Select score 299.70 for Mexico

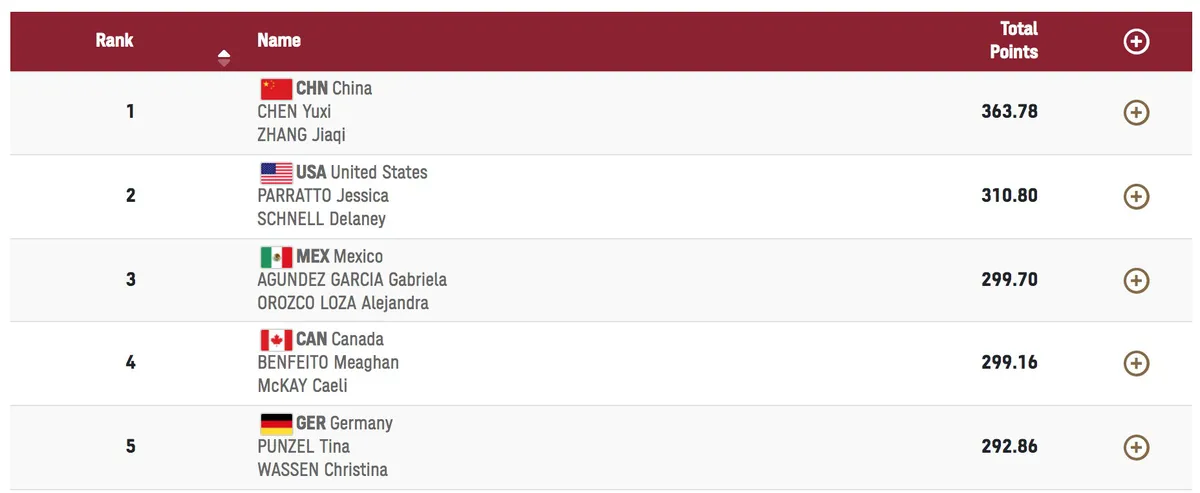tap(1010, 280)
